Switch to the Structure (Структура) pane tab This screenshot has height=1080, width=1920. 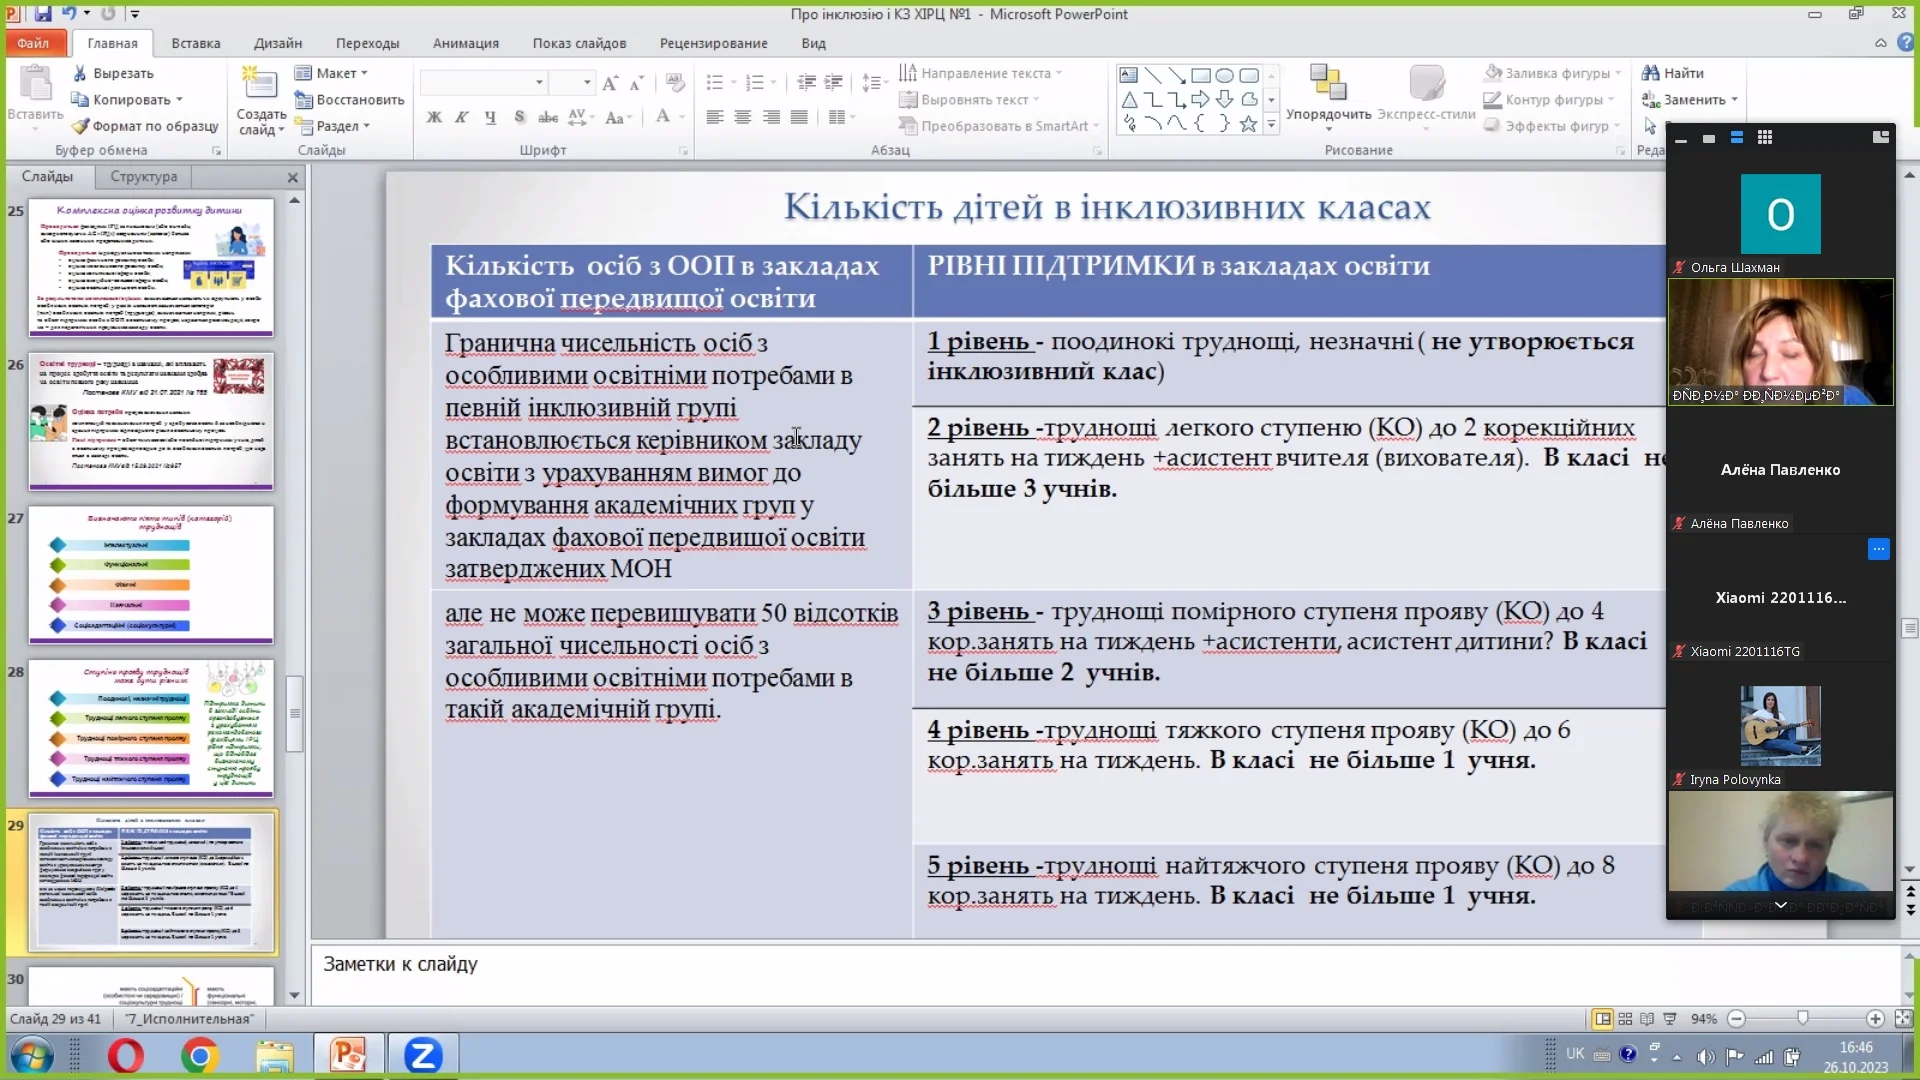tap(143, 176)
